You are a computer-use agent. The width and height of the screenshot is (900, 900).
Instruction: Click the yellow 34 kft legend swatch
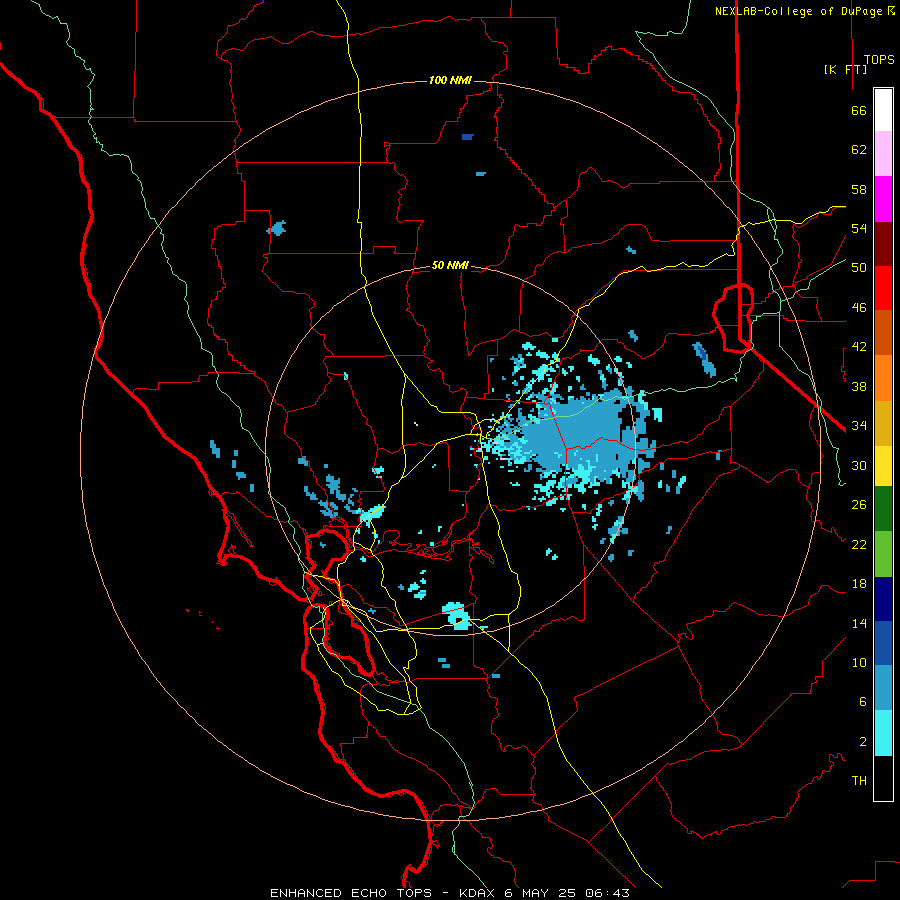click(883, 466)
